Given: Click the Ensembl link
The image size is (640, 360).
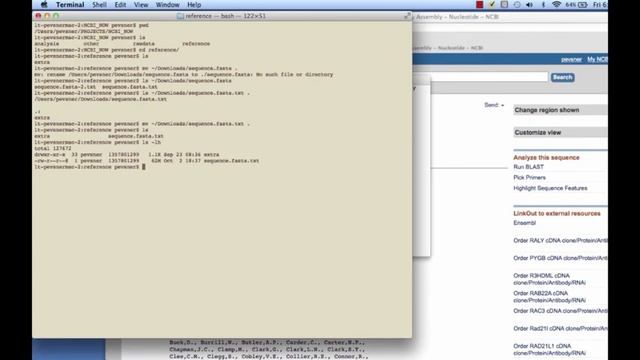Looking at the screenshot, I should 524,223.
